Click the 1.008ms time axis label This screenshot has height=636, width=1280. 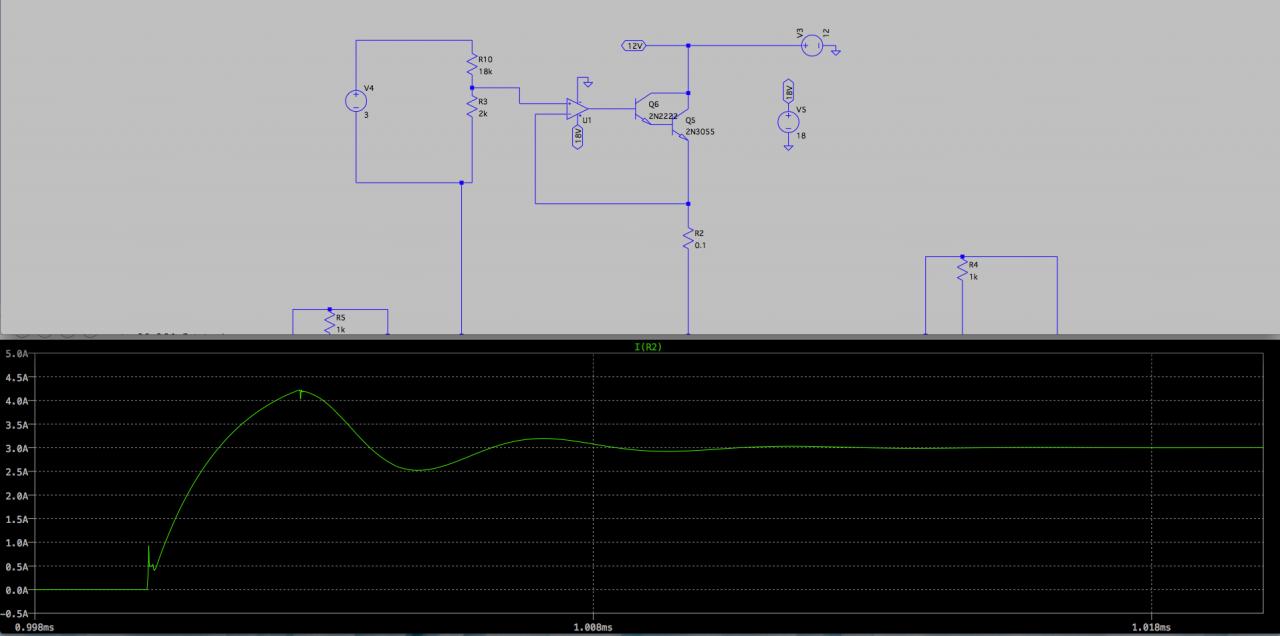pos(594,627)
